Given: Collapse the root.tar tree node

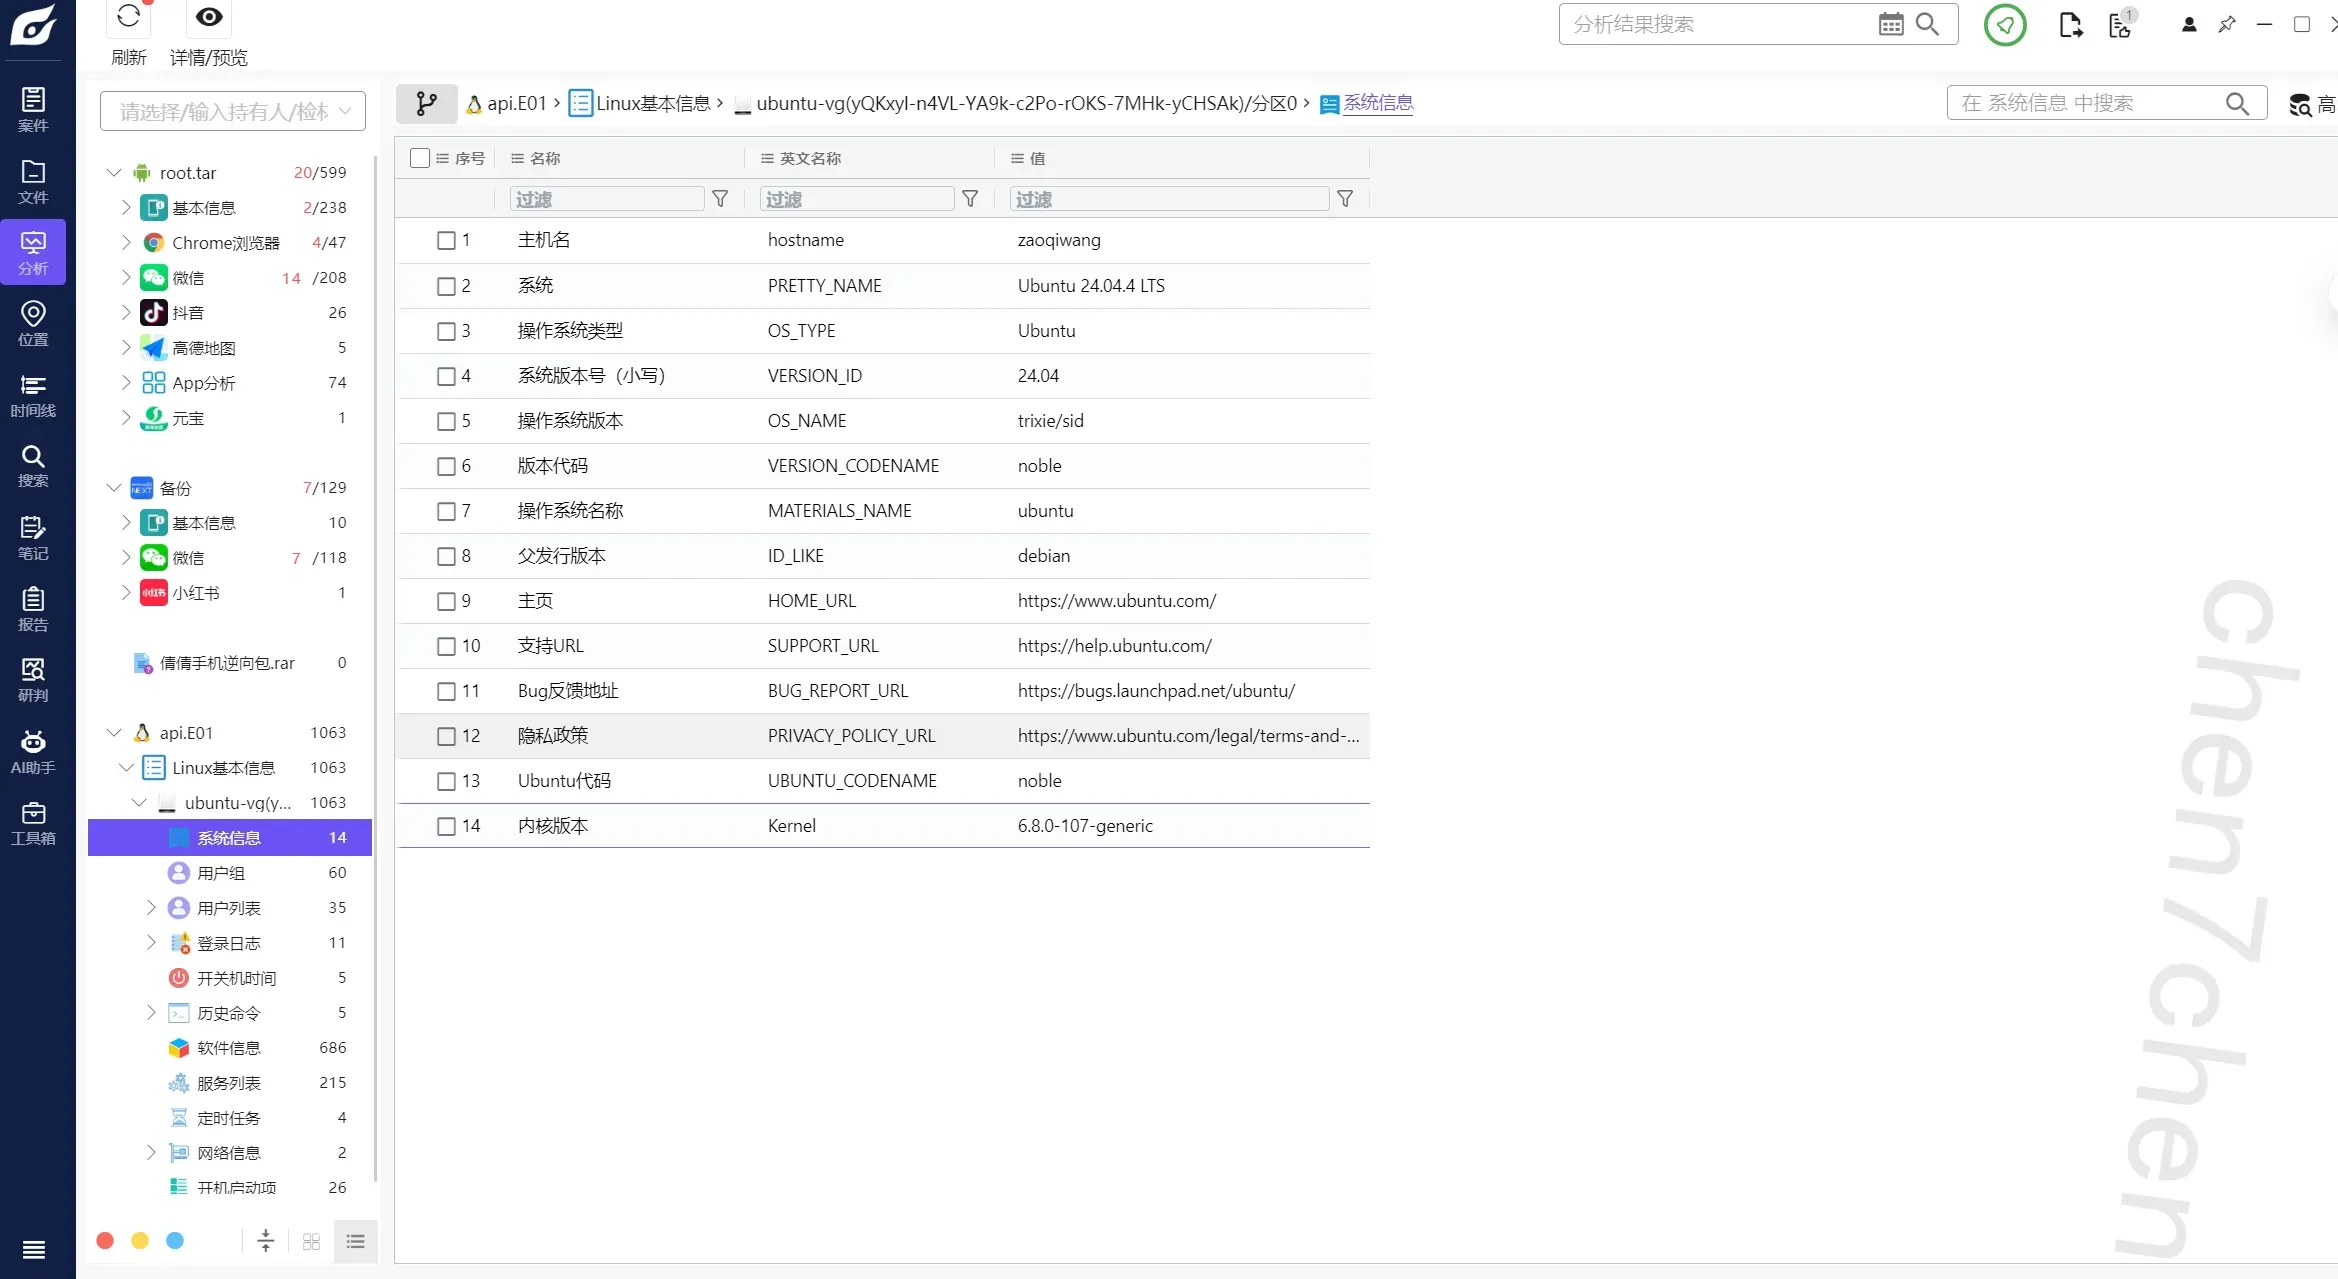Looking at the screenshot, I should coord(114,173).
